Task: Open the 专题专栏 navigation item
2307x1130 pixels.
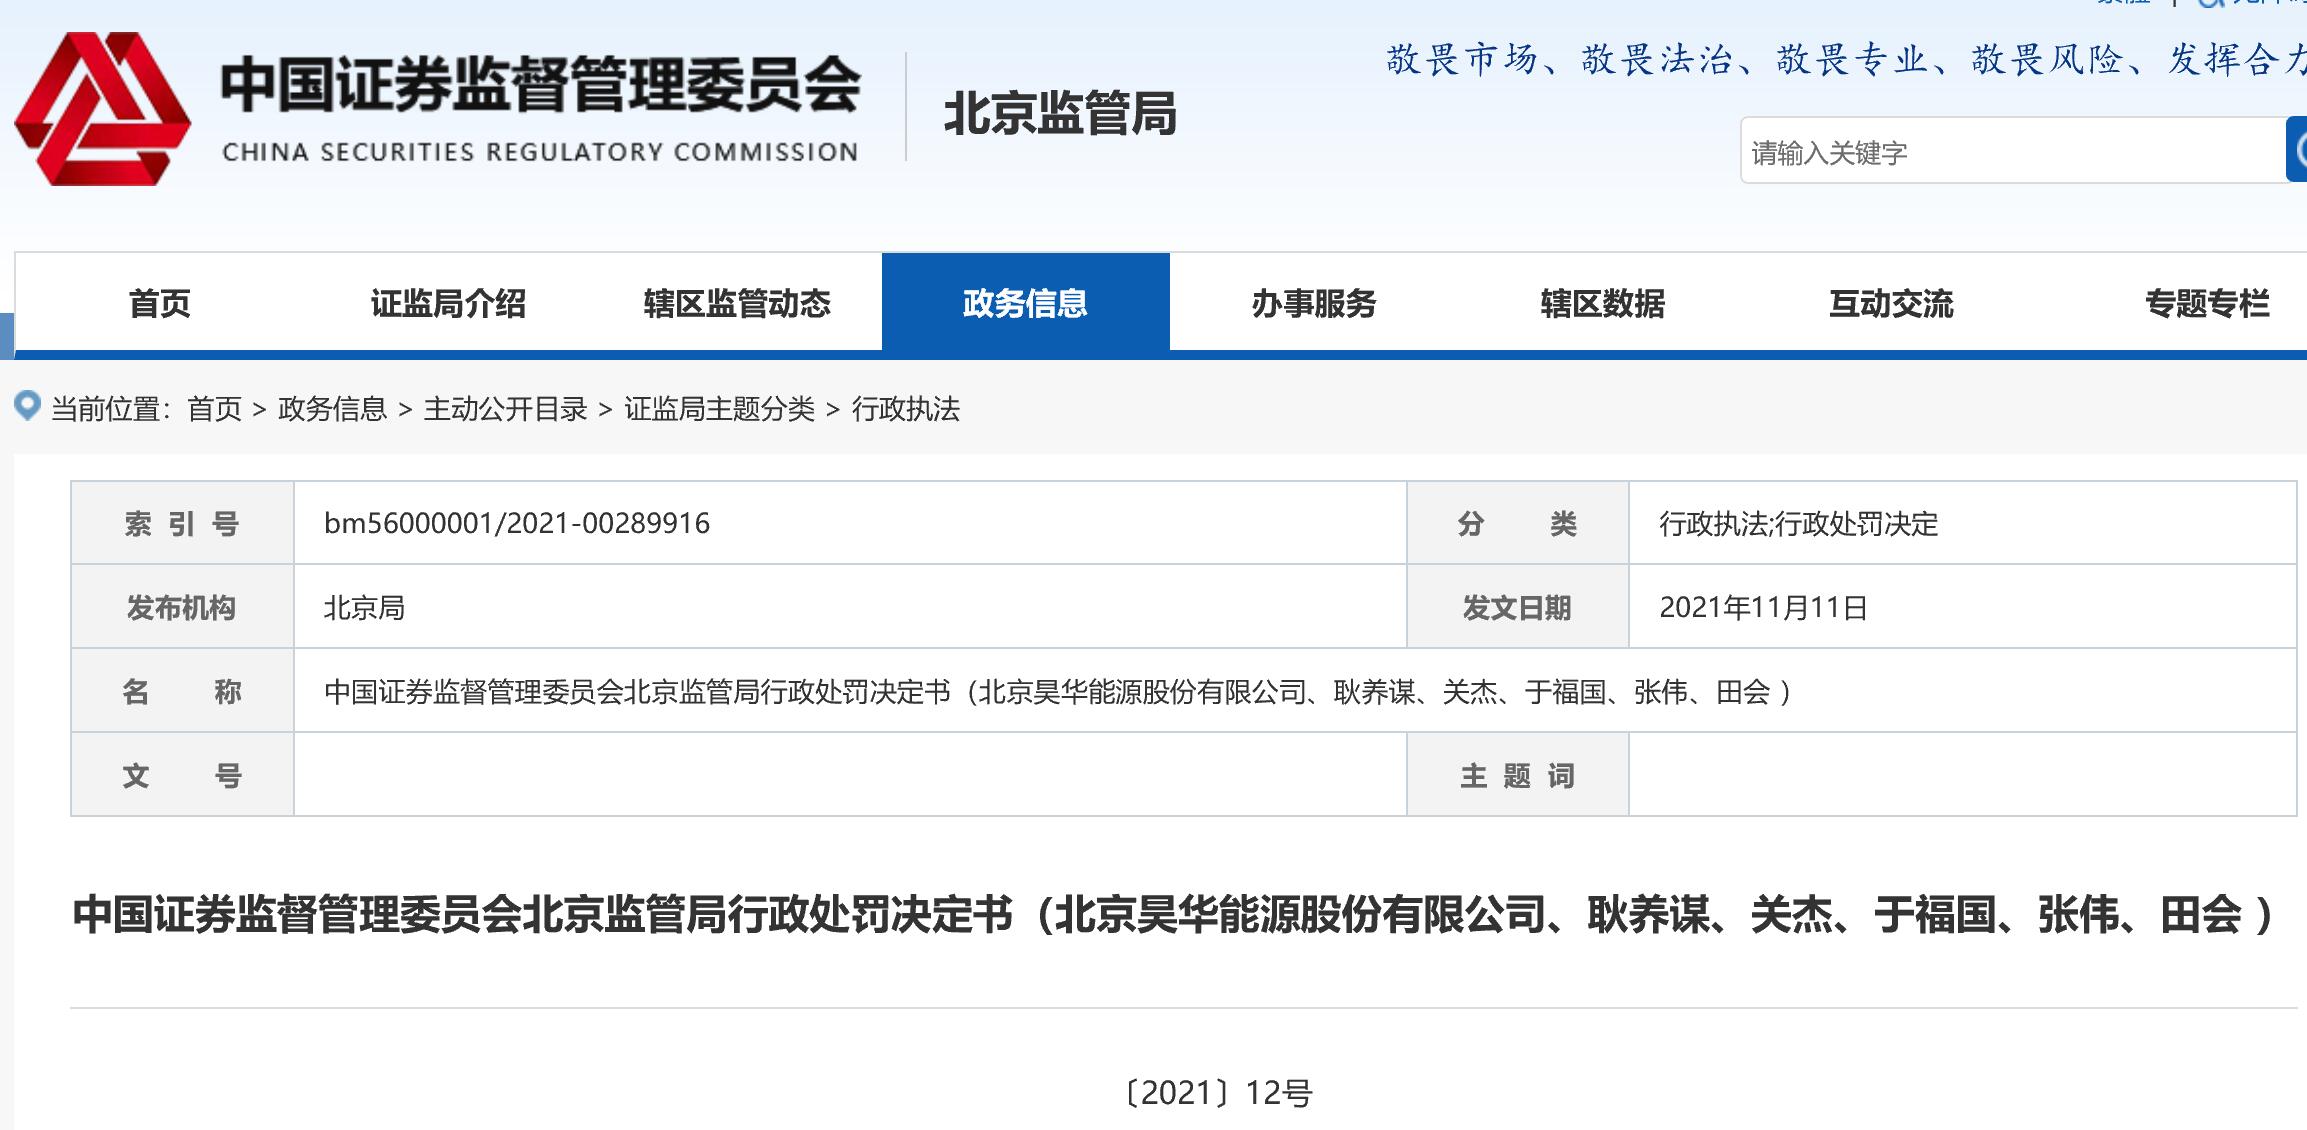Action: (x=2206, y=303)
